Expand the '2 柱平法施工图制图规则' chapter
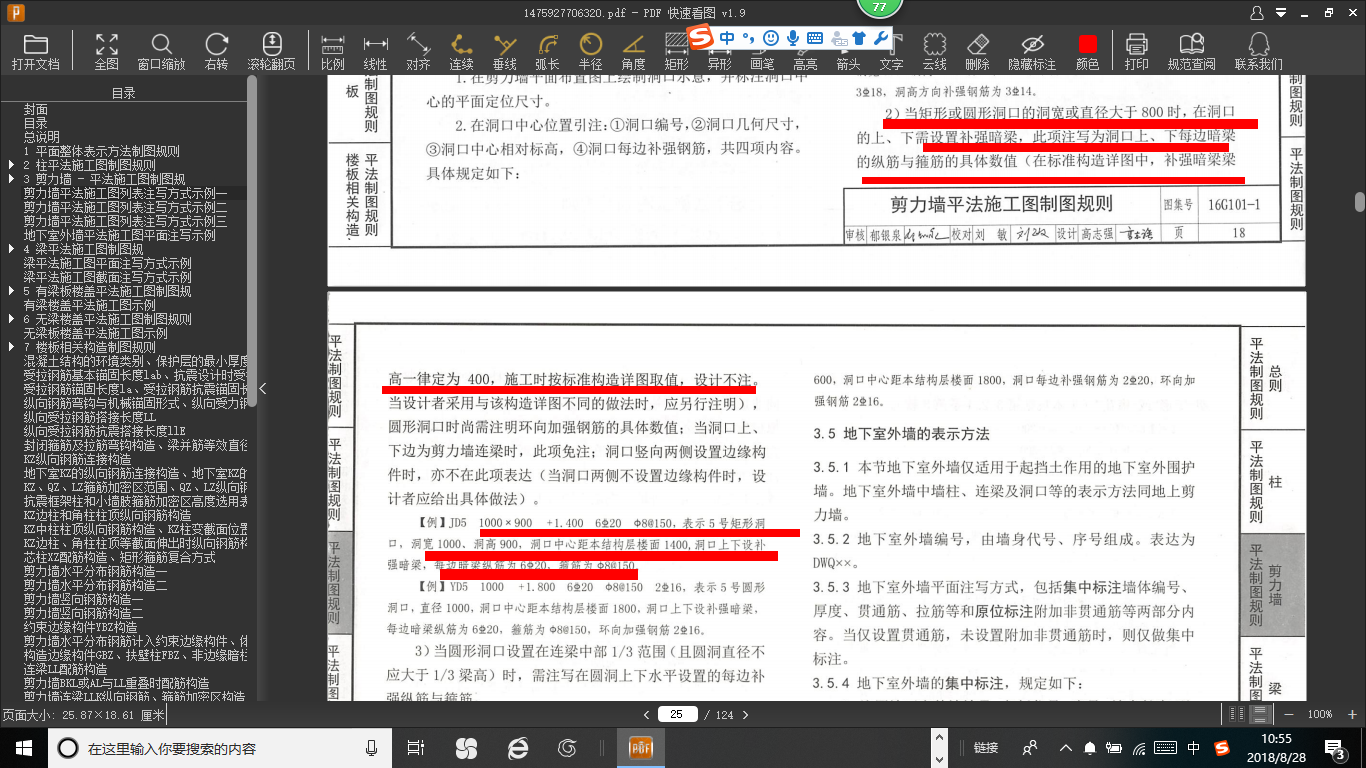Viewport: 1366px width, 768px height. 11,165
